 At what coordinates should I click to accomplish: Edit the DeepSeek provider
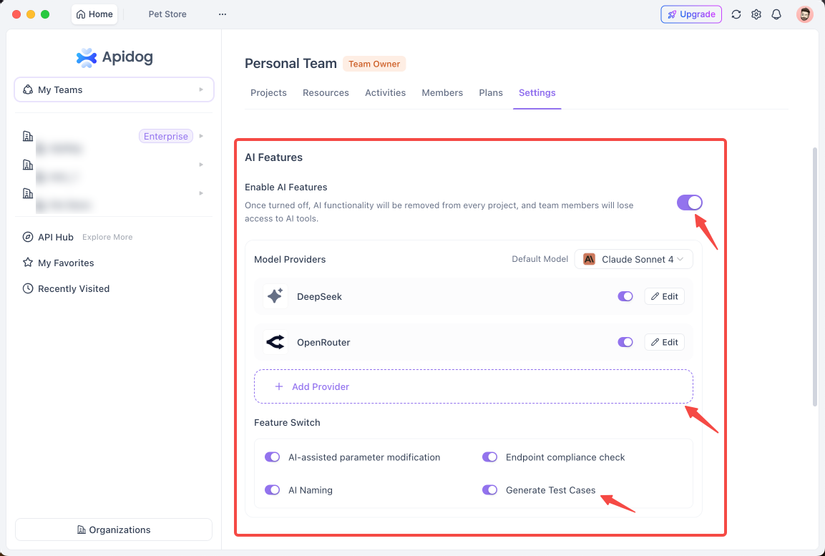665,297
